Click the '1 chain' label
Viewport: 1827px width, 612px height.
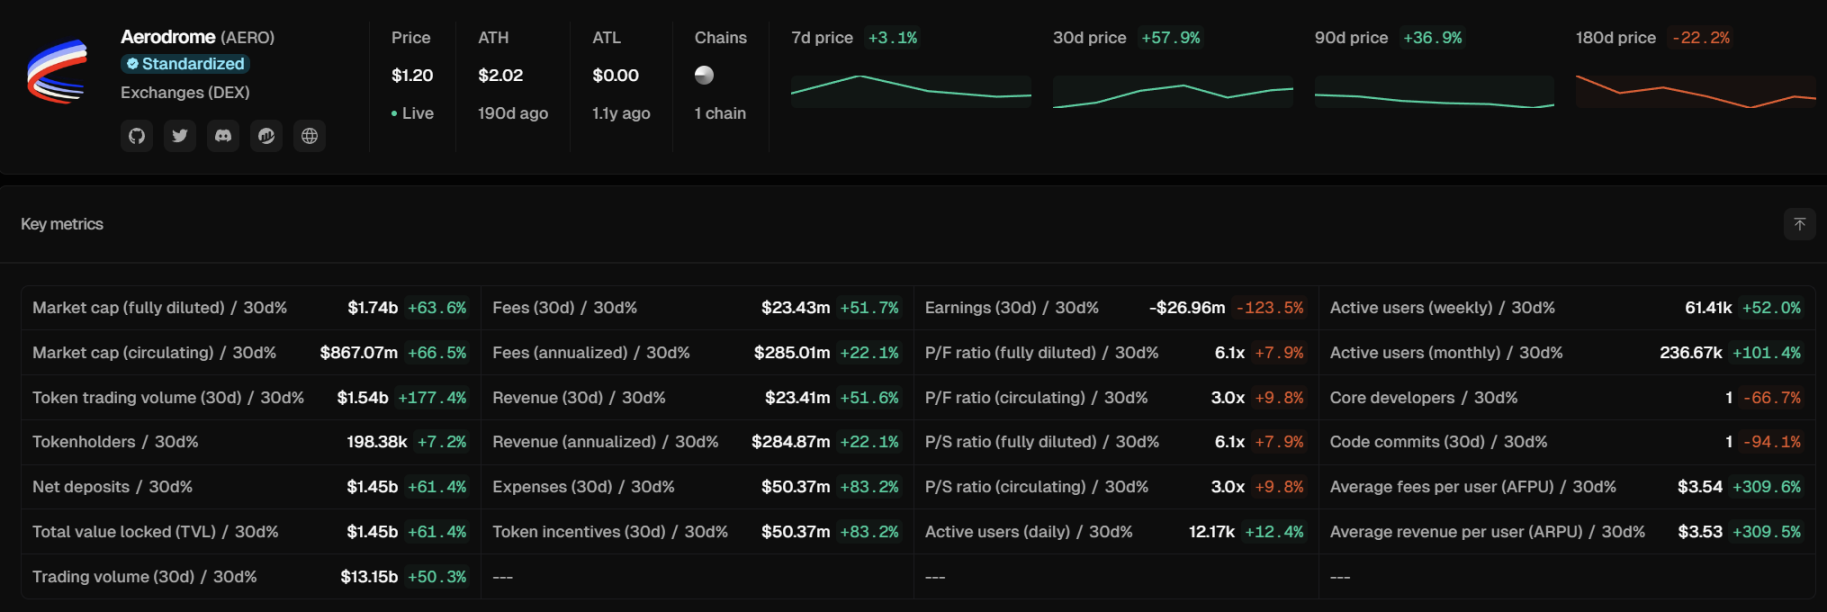coord(720,113)
